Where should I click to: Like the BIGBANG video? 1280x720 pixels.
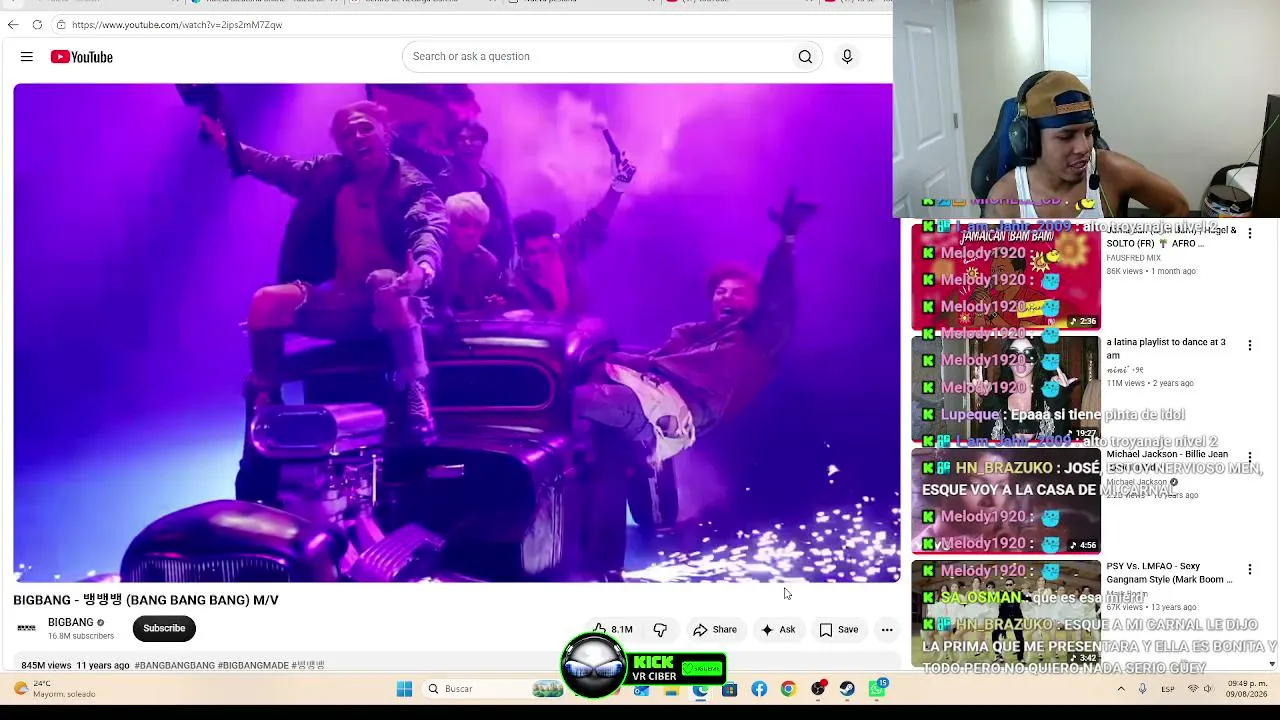(612, 630)
